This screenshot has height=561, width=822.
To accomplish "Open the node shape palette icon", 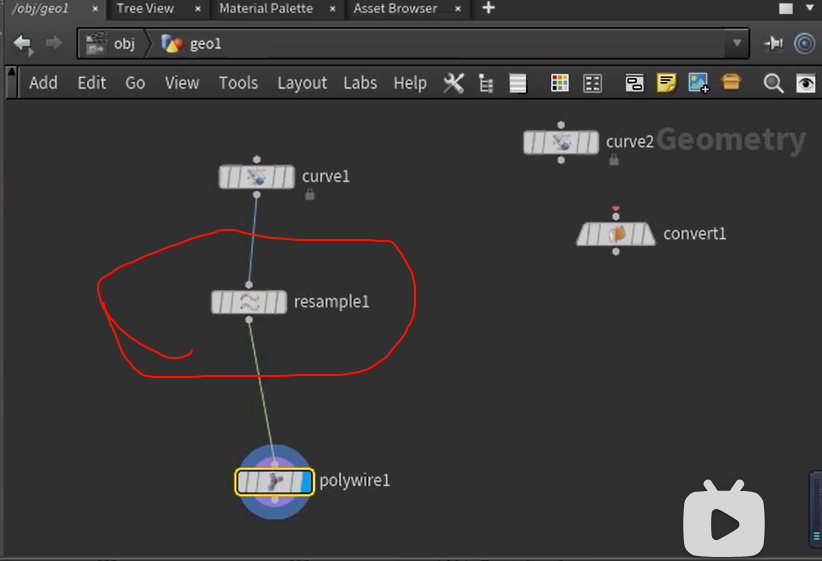I will [592, 83].
